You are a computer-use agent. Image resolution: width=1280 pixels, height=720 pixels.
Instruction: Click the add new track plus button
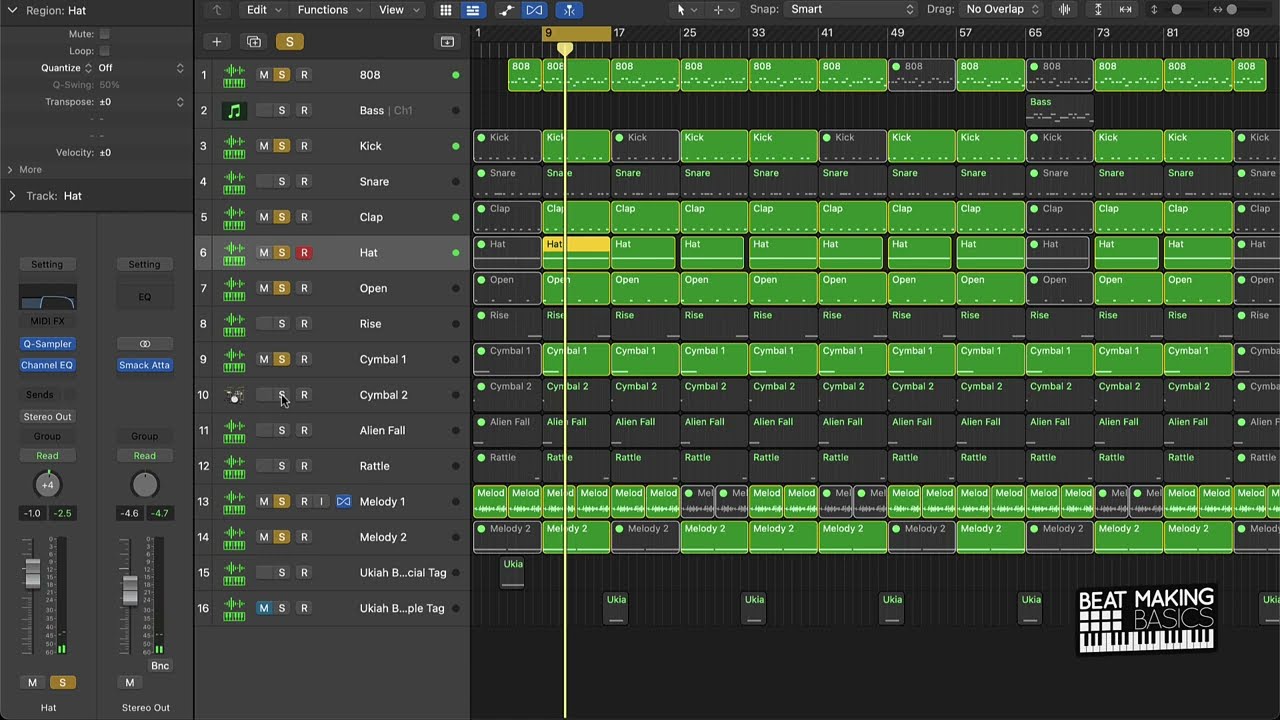click(x=216, y=42)
